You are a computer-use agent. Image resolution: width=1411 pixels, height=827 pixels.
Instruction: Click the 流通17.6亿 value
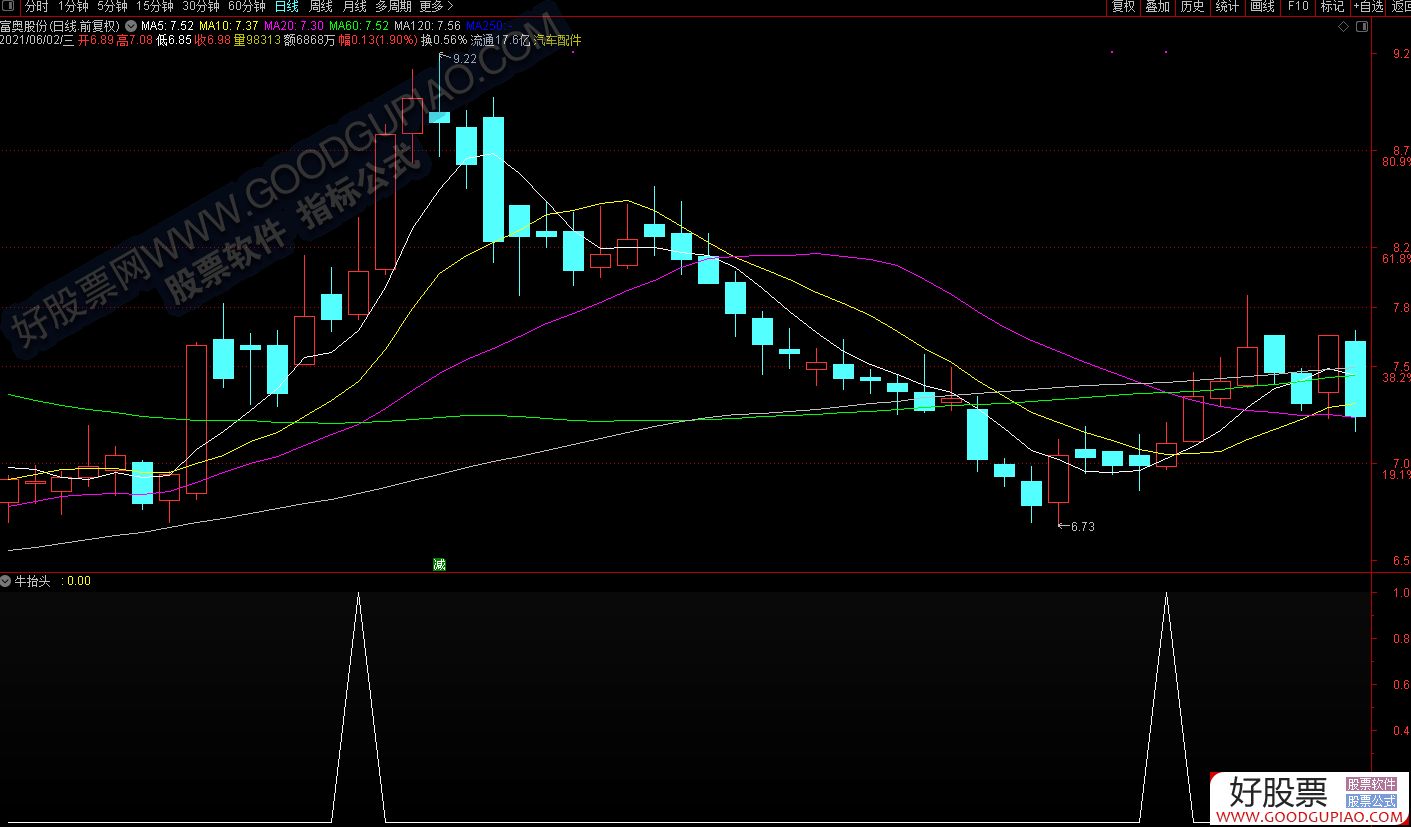(x=500, y=40)
